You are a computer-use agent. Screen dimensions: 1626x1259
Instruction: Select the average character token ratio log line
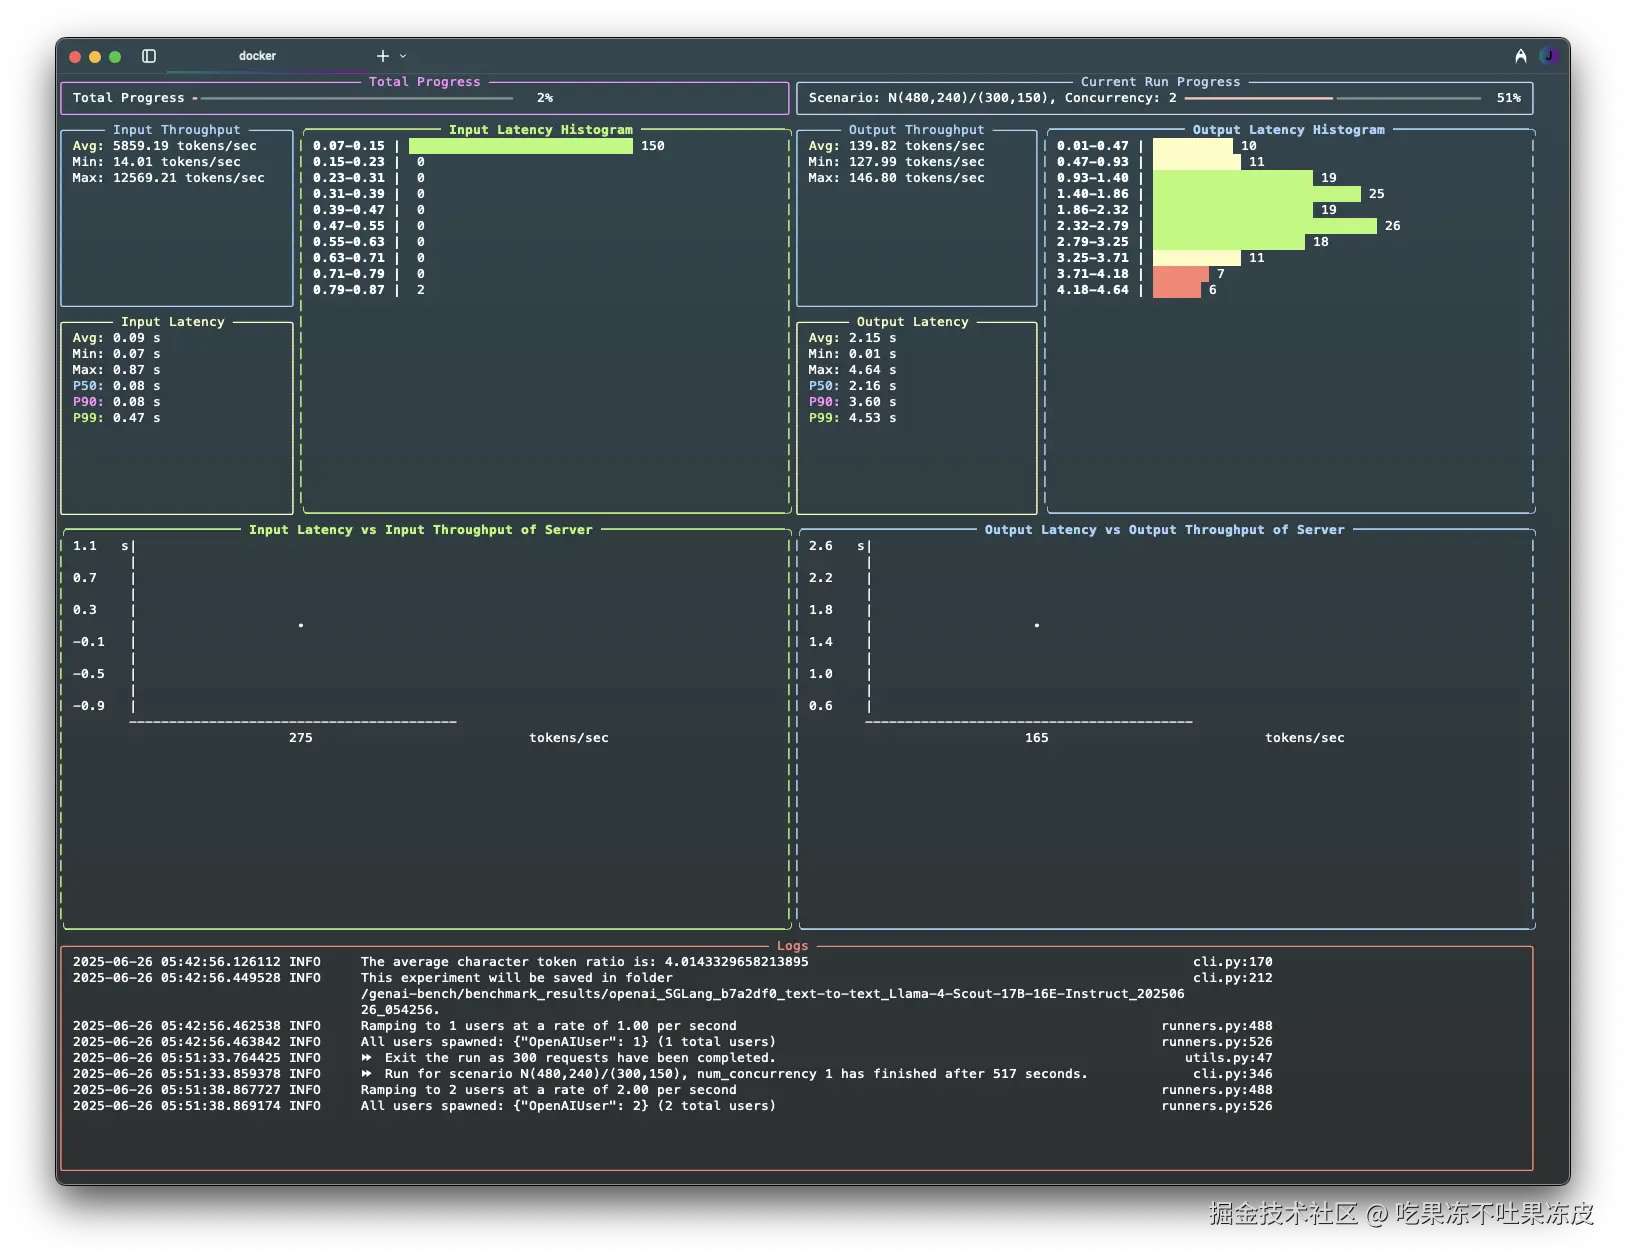pos(585,962)
